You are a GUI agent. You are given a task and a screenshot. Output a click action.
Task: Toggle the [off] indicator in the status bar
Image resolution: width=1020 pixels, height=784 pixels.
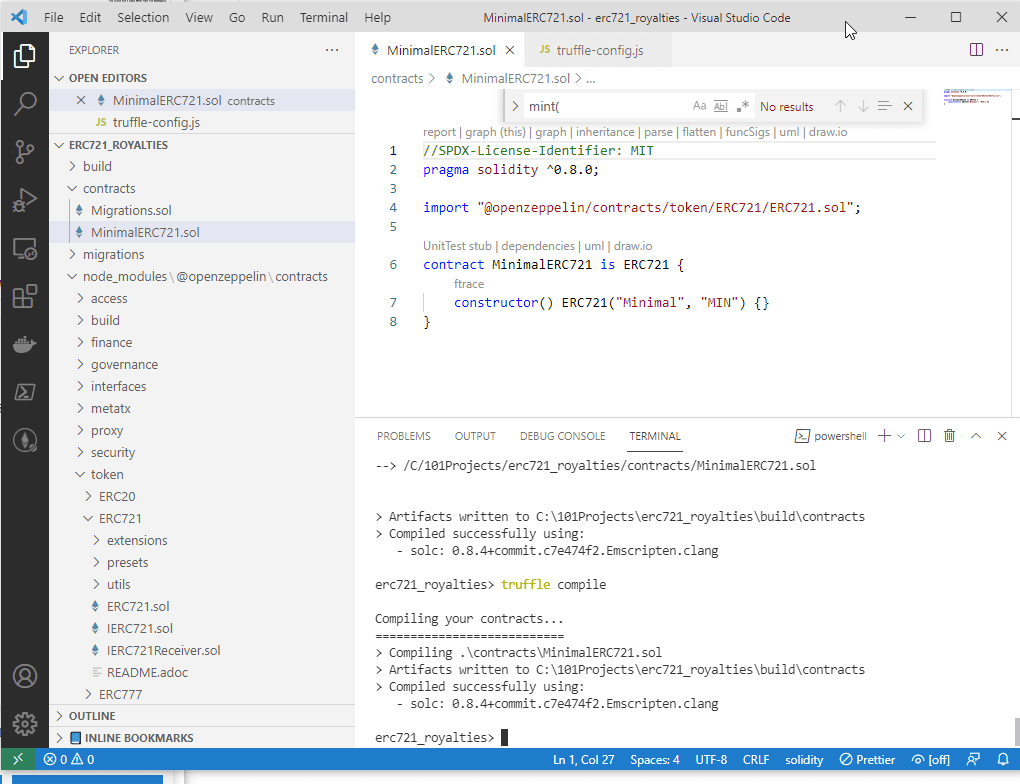931,759
